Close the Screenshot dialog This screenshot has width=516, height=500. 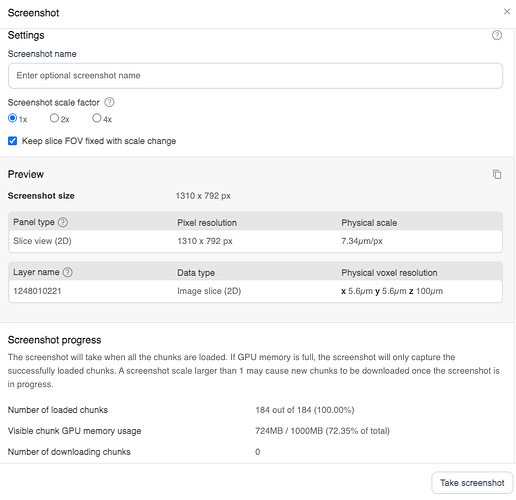(x=507, y=12)
